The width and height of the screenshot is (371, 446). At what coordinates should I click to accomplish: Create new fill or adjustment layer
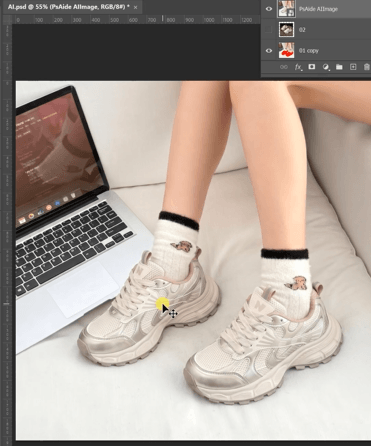pos(326,67)
